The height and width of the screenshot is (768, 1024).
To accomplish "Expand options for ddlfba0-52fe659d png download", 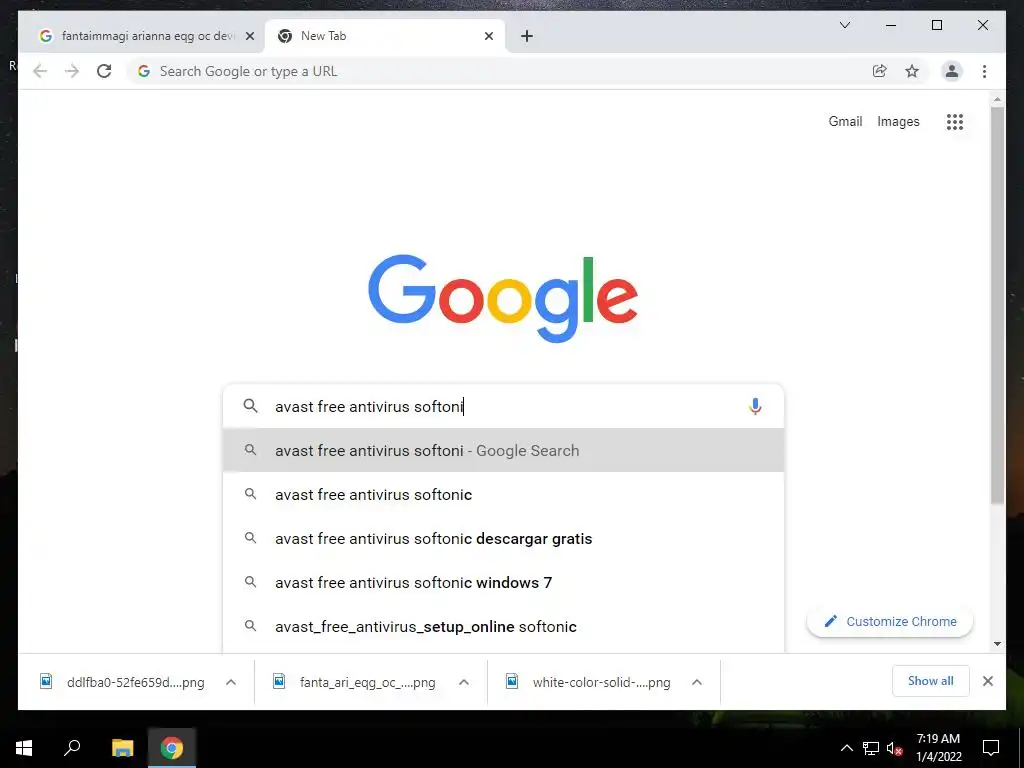I will 231,682.
